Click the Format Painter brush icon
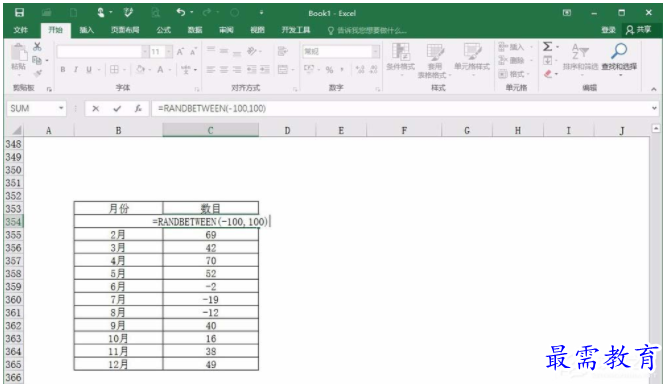The width and height of the screenshot is (667, 389). point(37,74)
